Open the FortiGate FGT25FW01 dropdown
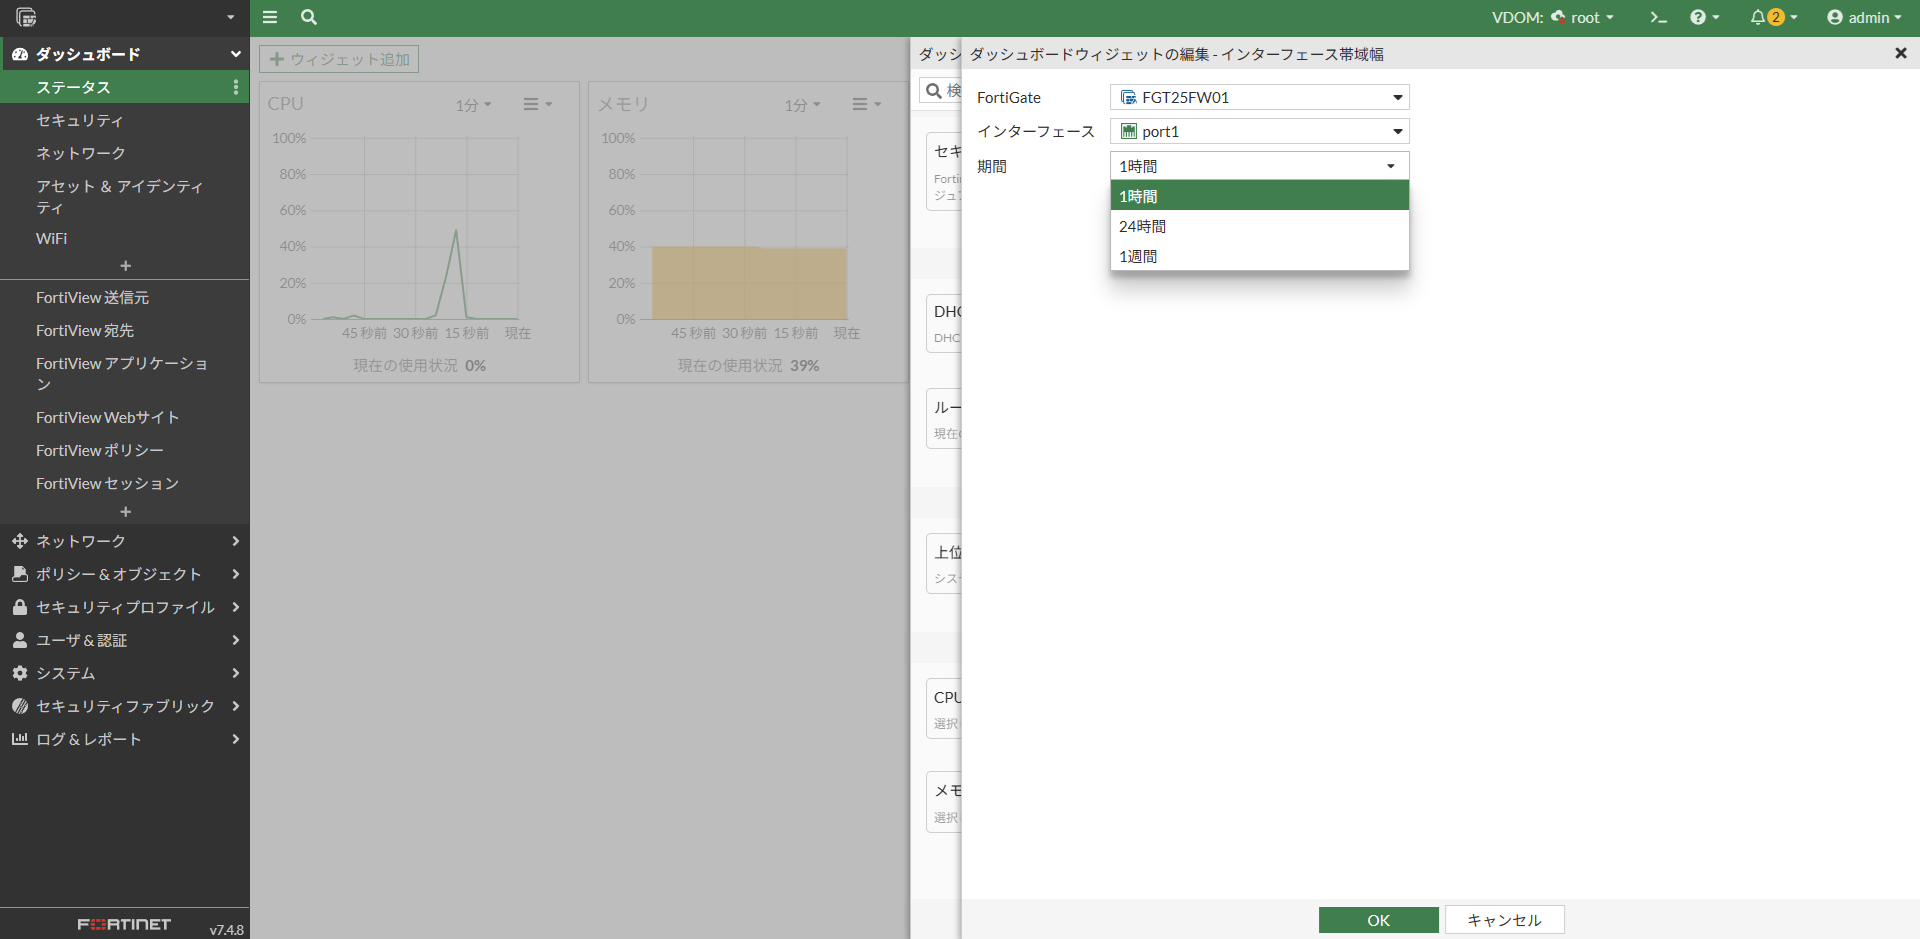The height and width of the screenshot is (939, 1920). point(1260,97)
